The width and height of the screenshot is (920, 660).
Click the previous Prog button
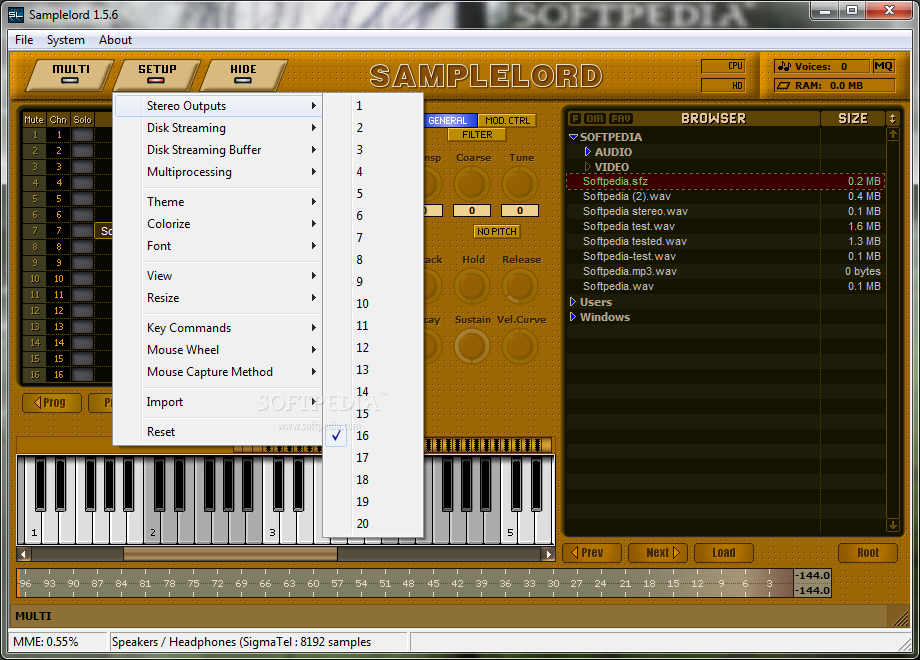pos(52,402)
